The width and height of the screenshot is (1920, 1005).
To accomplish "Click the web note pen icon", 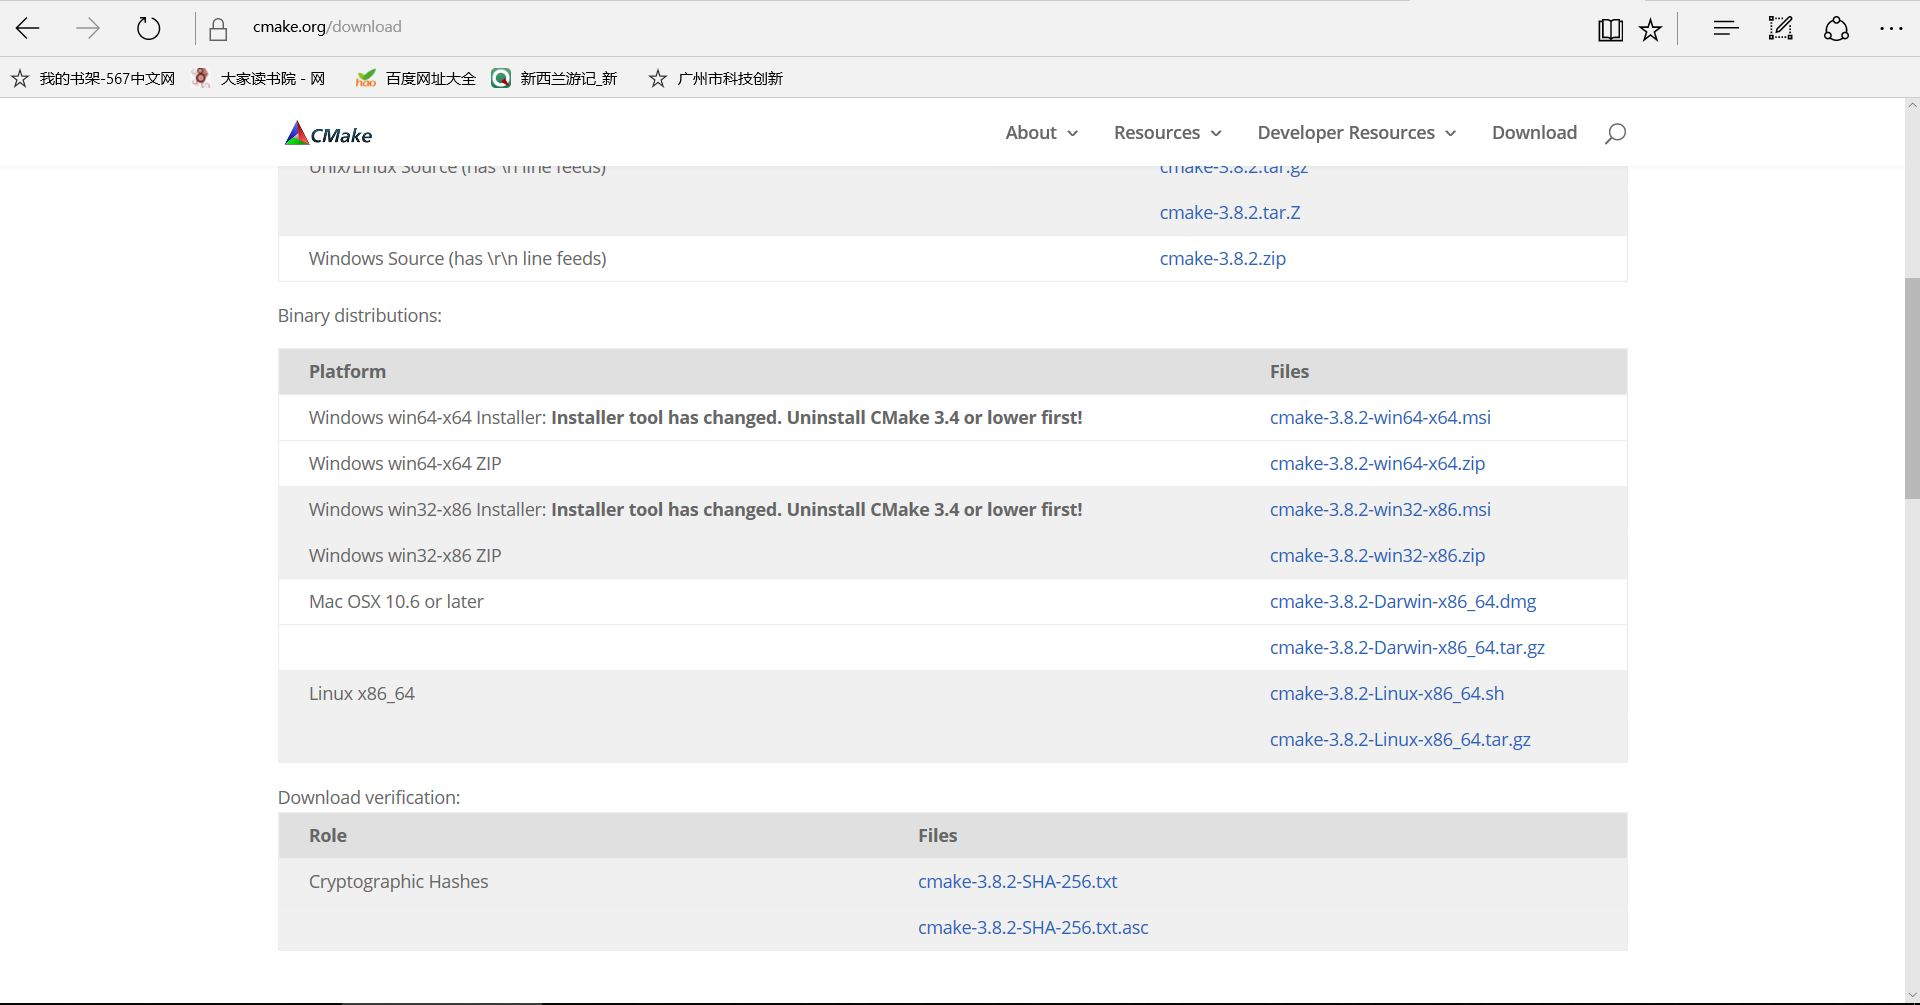I will tap(1781, 28).
